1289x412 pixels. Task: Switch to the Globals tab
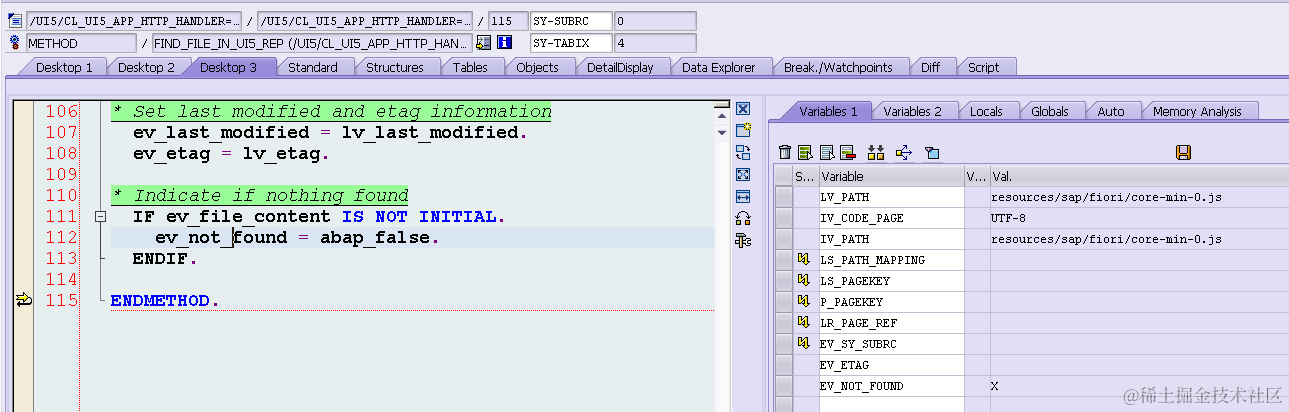(1050, 112)
